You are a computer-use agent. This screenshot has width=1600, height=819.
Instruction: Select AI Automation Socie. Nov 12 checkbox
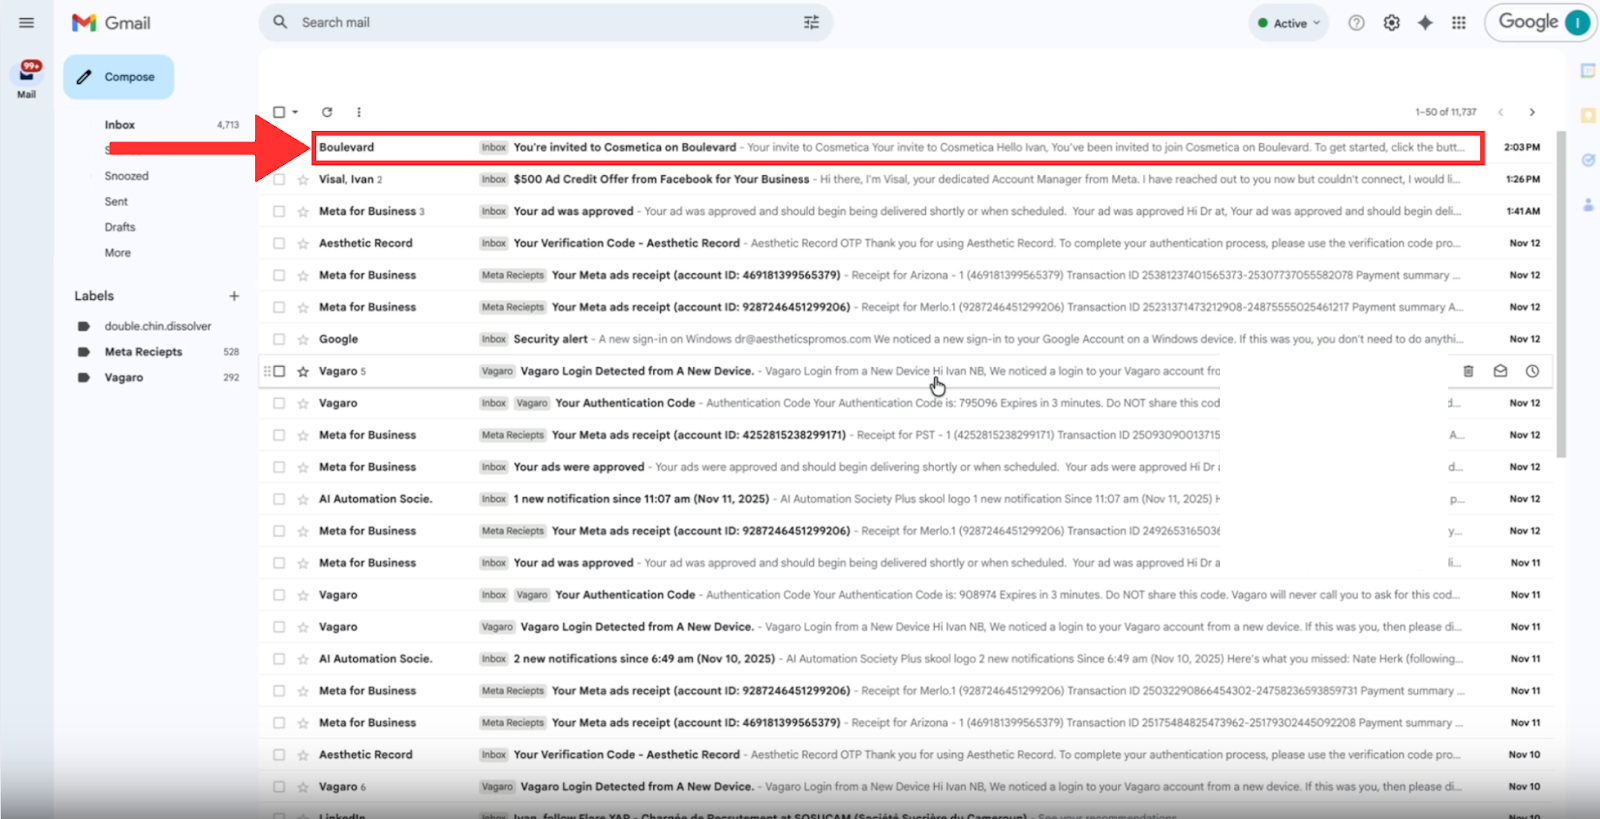pyautogui.click(x=279, y=500)
